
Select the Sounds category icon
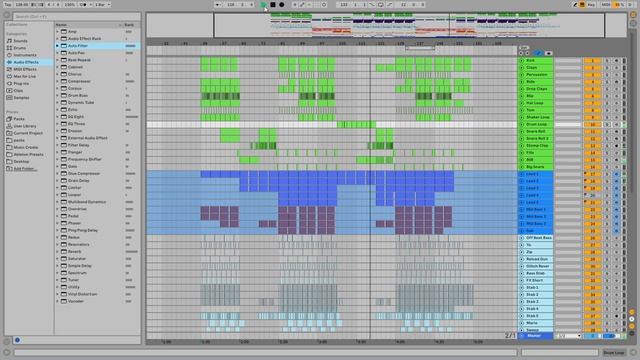click(9, 41)
